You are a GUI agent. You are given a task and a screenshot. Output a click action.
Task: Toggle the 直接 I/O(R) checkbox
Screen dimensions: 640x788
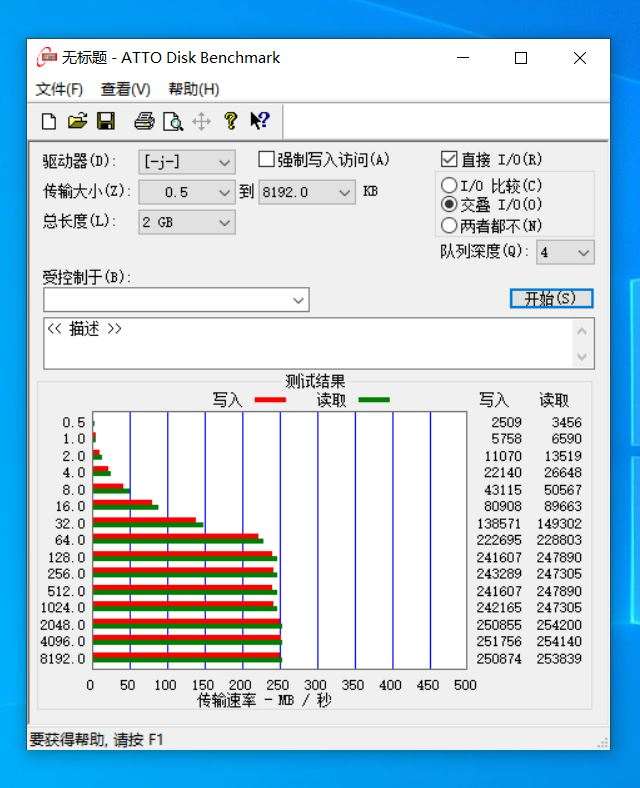click(449, 159)
